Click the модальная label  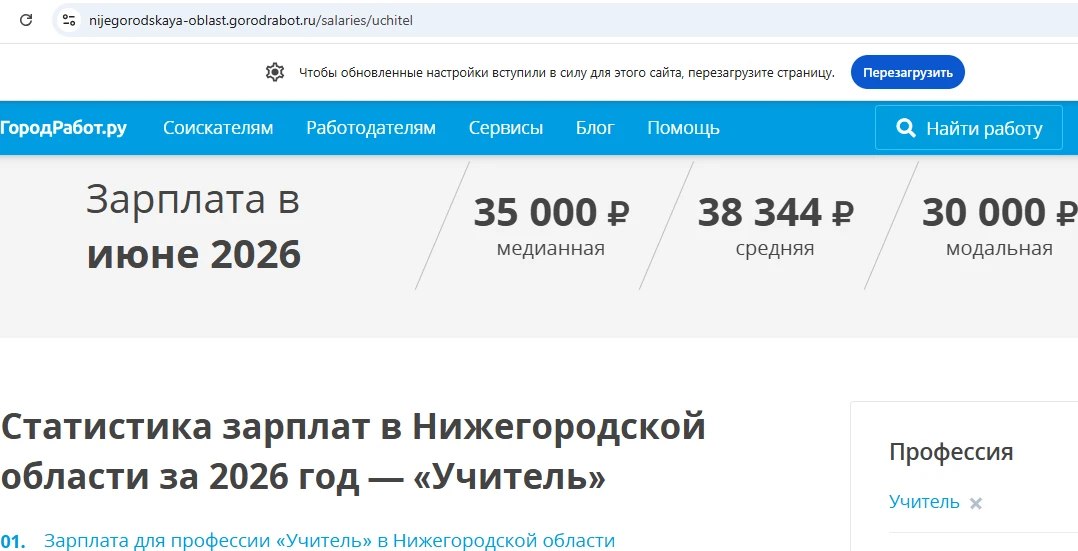[x=999, y=248]
